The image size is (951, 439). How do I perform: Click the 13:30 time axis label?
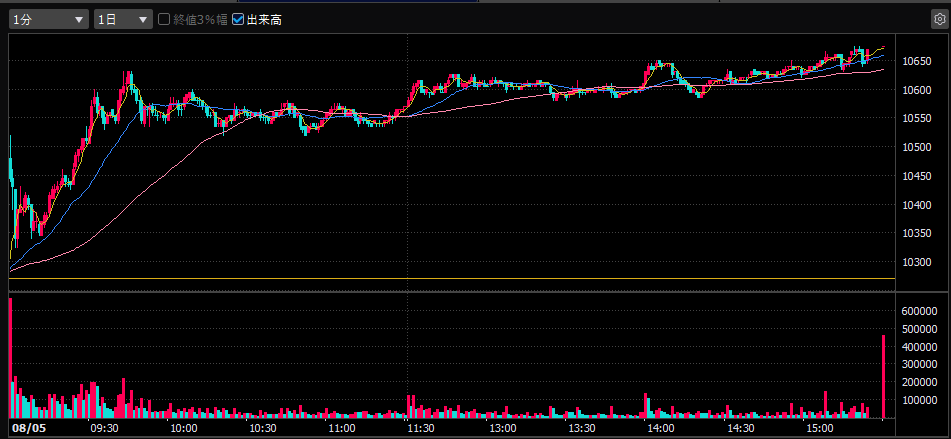580,427
